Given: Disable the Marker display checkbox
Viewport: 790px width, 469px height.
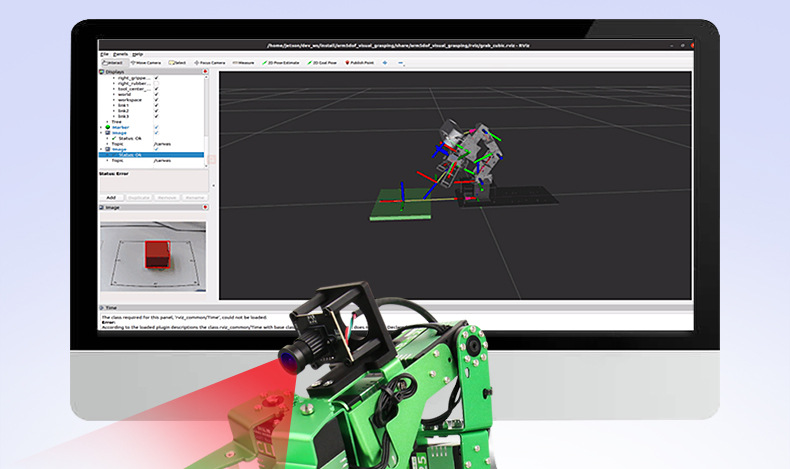Looking at the screenshot, I should 157,128.
